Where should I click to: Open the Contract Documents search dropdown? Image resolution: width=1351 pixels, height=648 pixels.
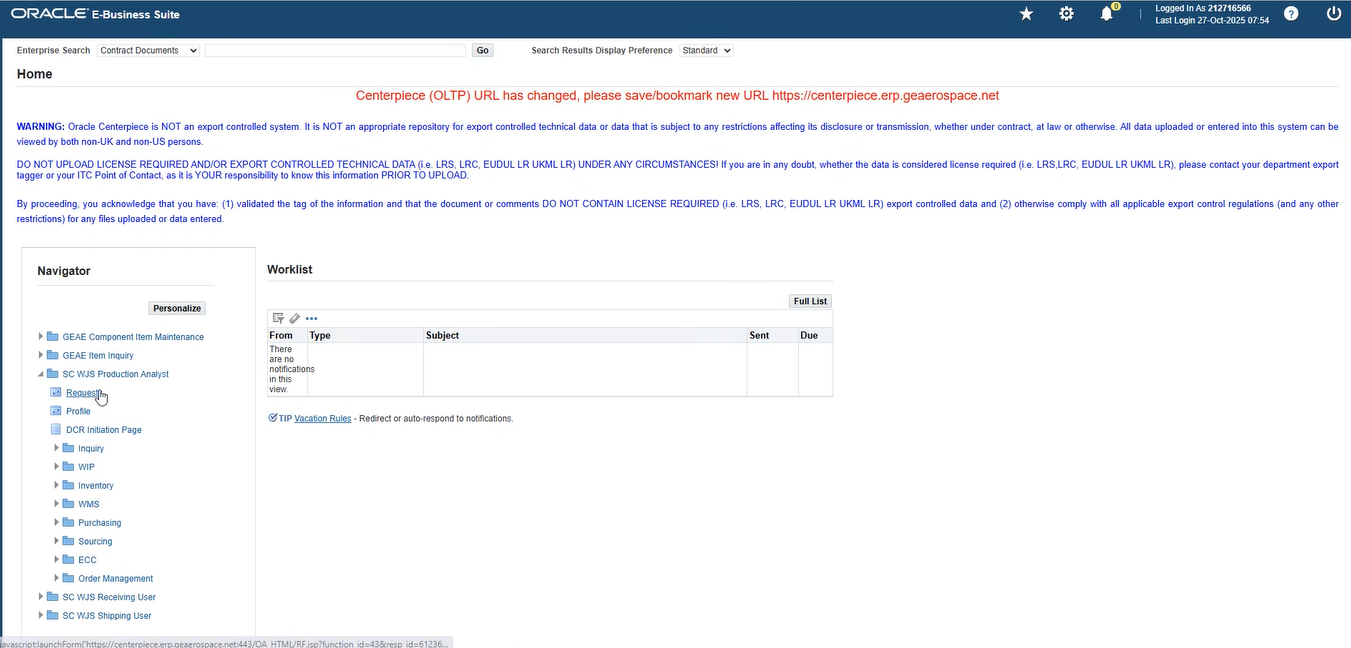point(148,50)
